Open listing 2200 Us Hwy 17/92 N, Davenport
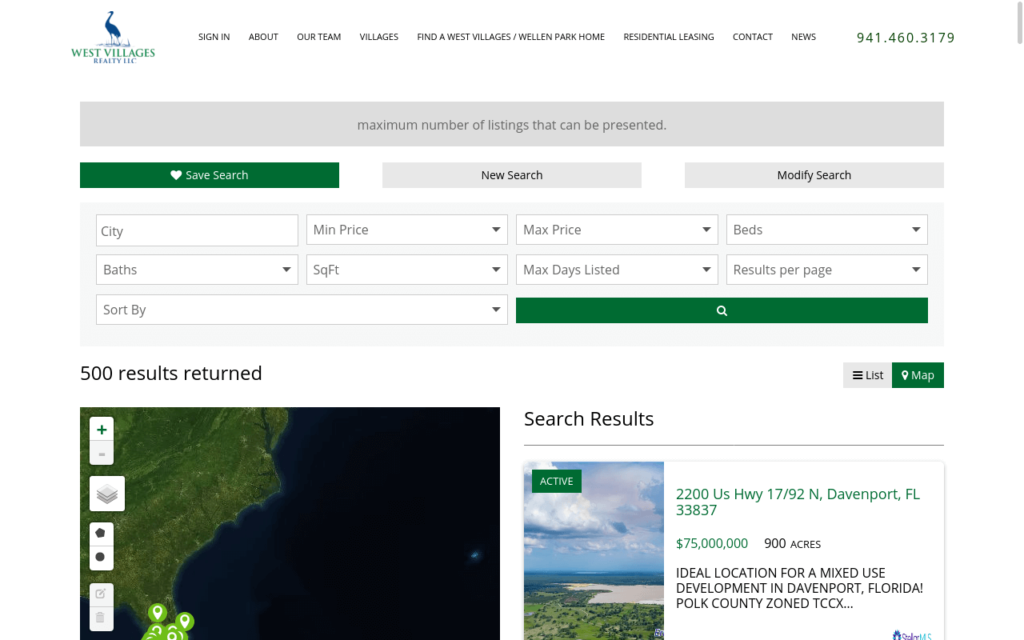 point(797,502)
